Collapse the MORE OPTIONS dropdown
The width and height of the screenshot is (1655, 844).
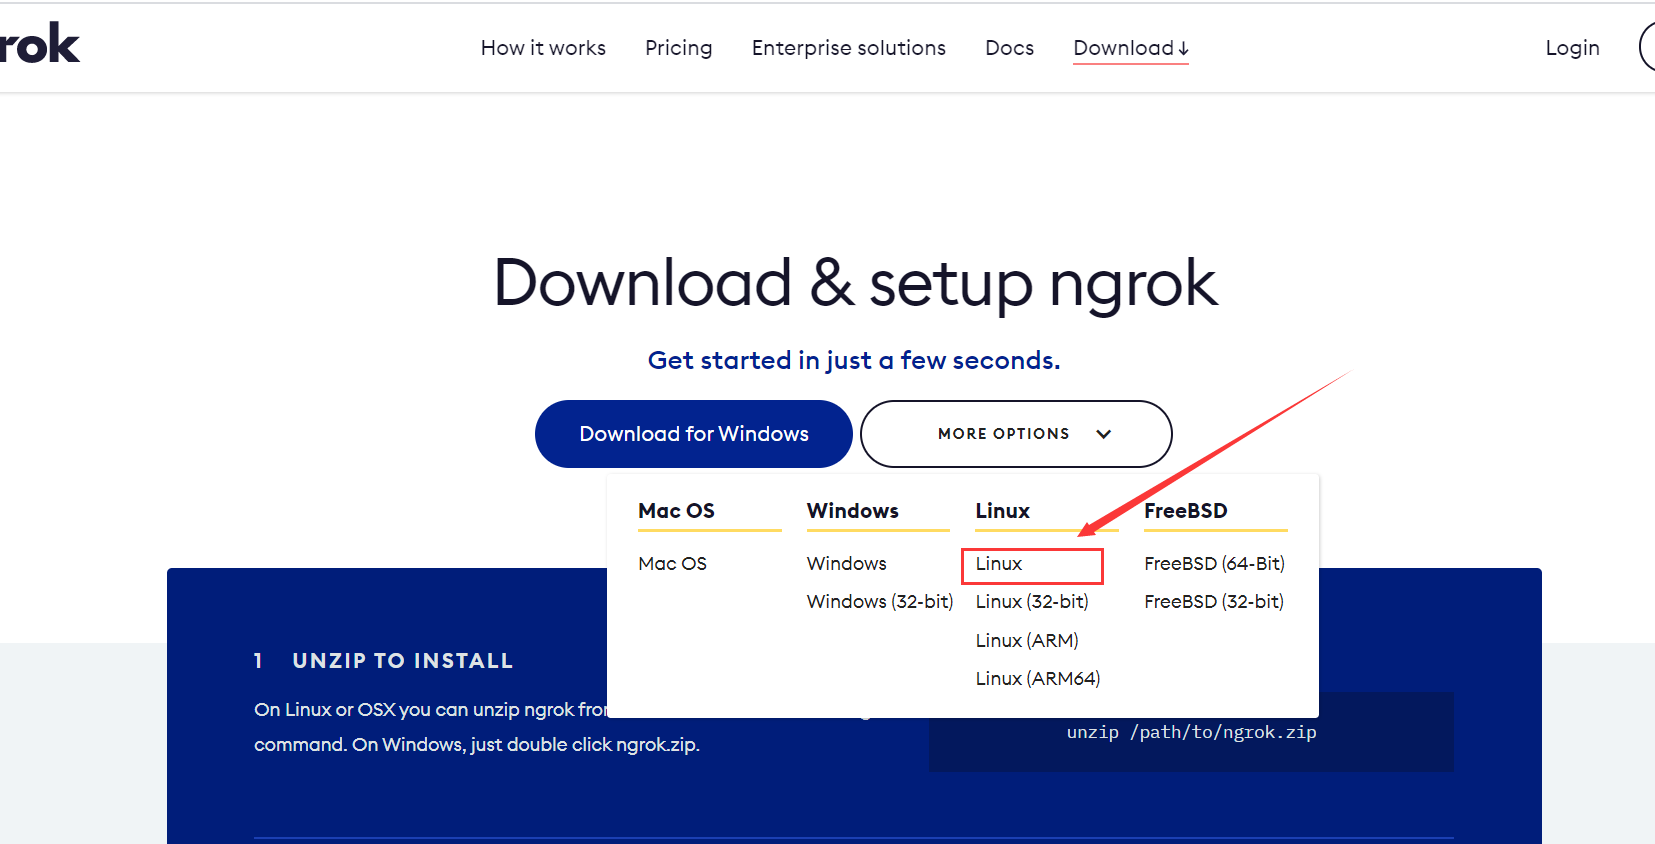tap(1016, 434)
